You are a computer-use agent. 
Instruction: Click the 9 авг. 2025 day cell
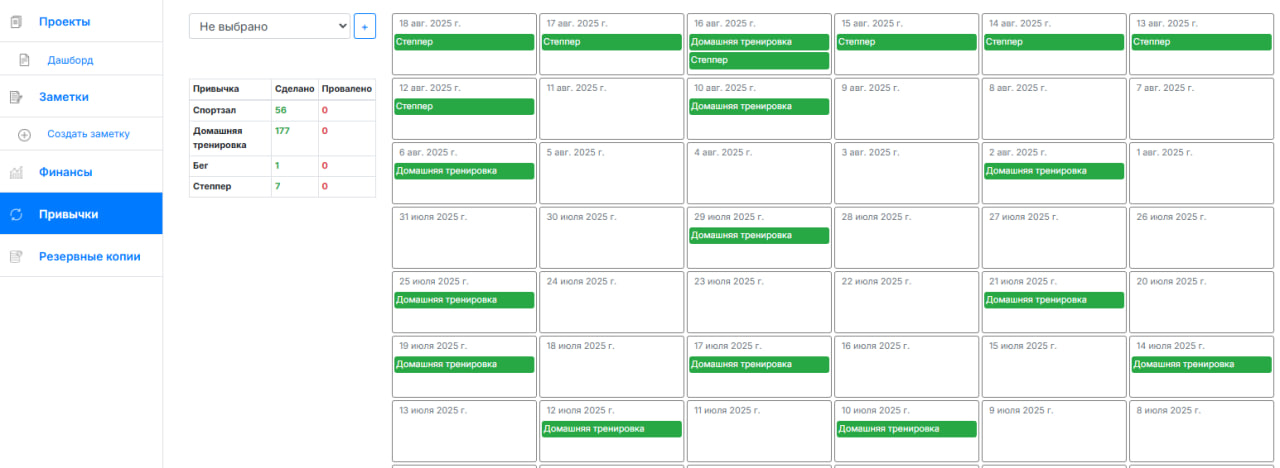click(907, 108)
